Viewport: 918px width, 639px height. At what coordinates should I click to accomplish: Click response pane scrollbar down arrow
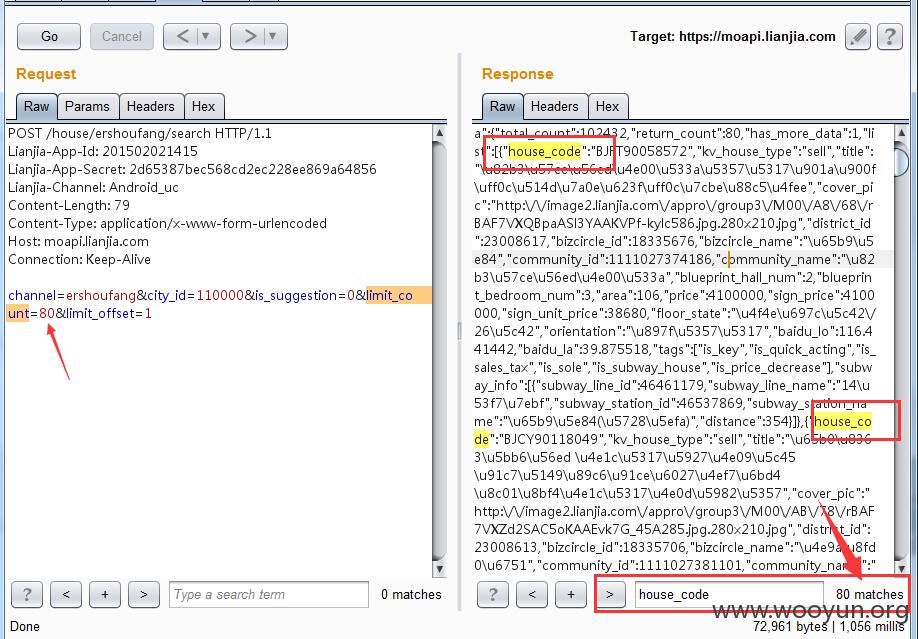[x=902, y=568]
